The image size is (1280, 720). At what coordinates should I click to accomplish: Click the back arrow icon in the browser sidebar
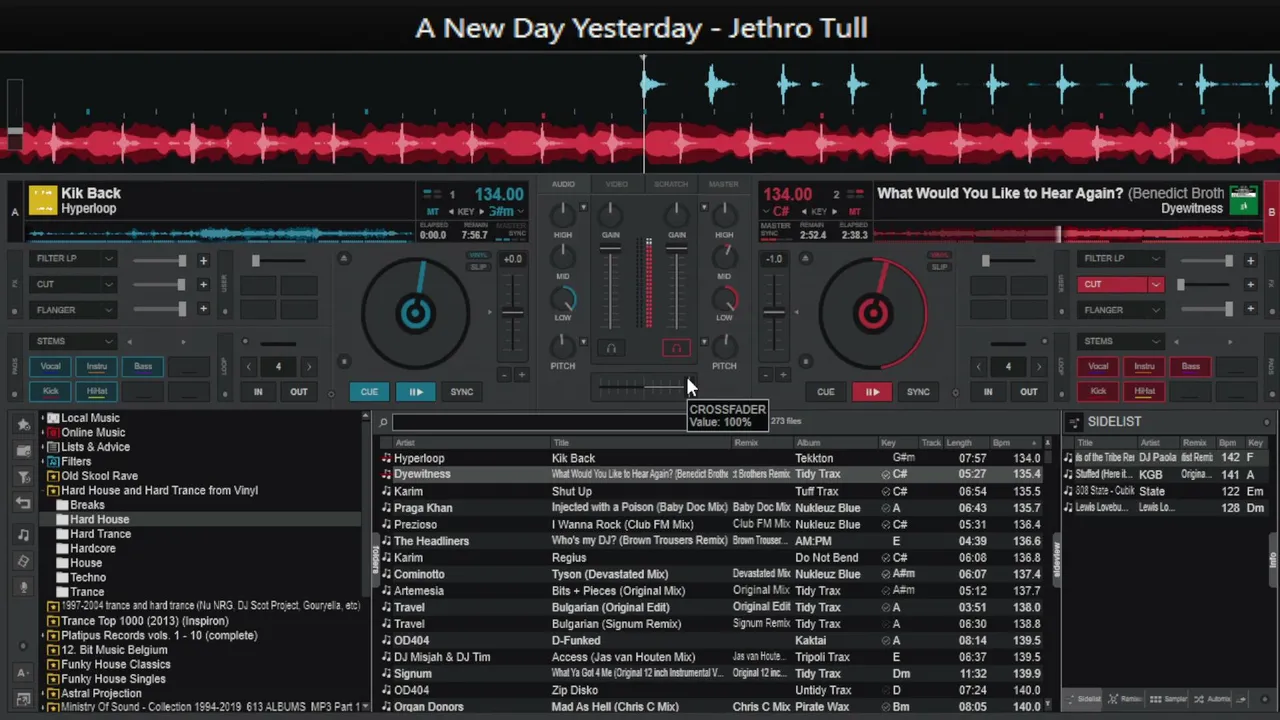point(24,503)
